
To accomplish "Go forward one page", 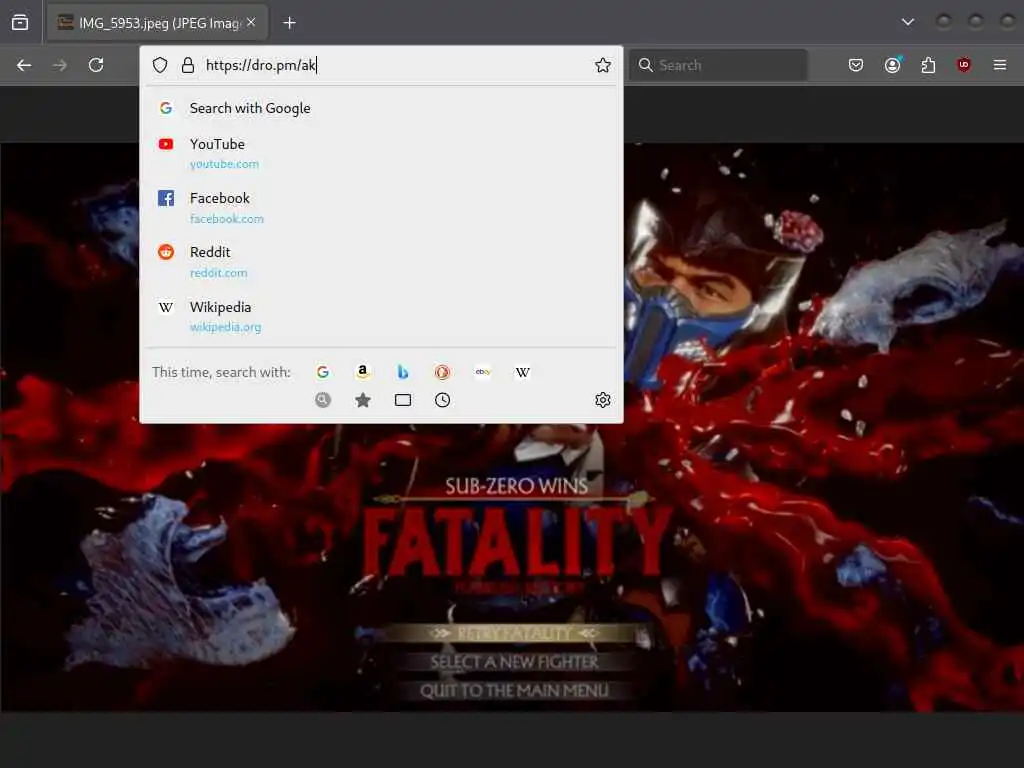I will 60,65.
